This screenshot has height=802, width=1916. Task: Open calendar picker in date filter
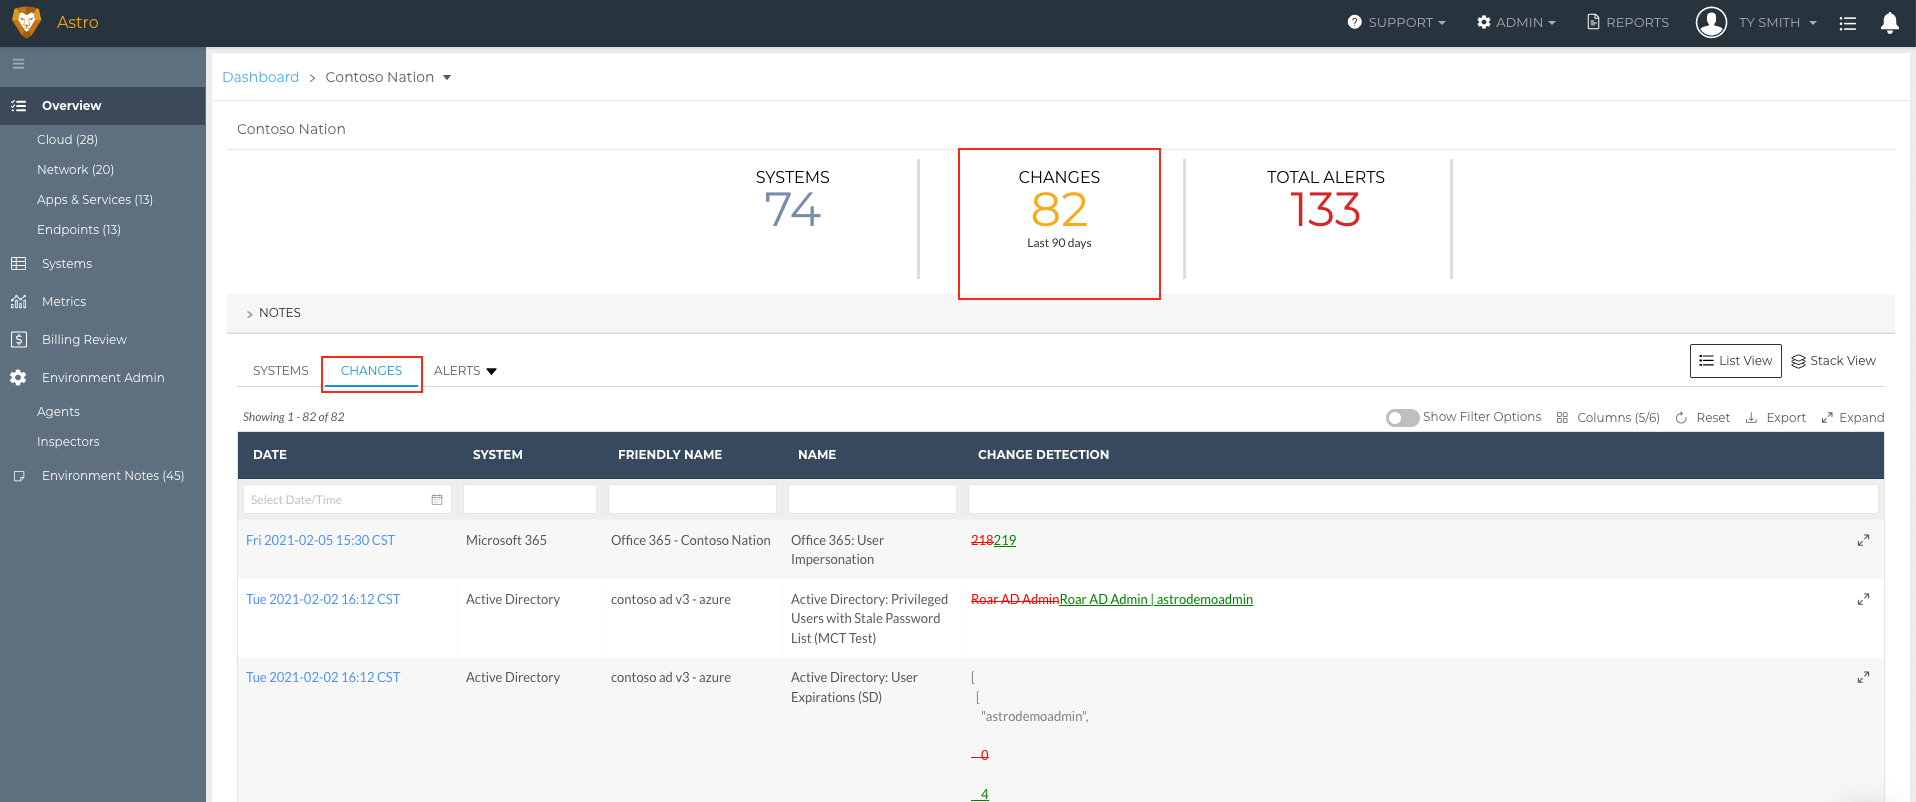click(x=437, y=500)
